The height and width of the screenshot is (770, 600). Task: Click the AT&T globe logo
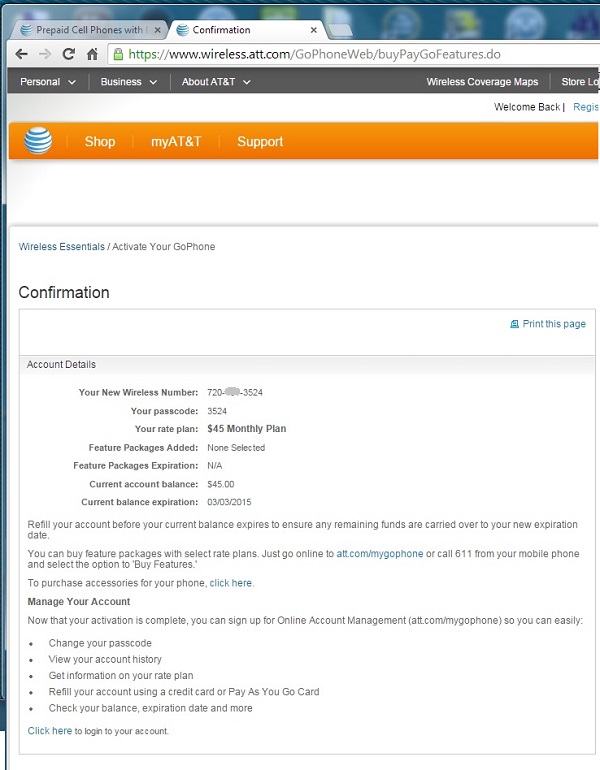point(38,141)
